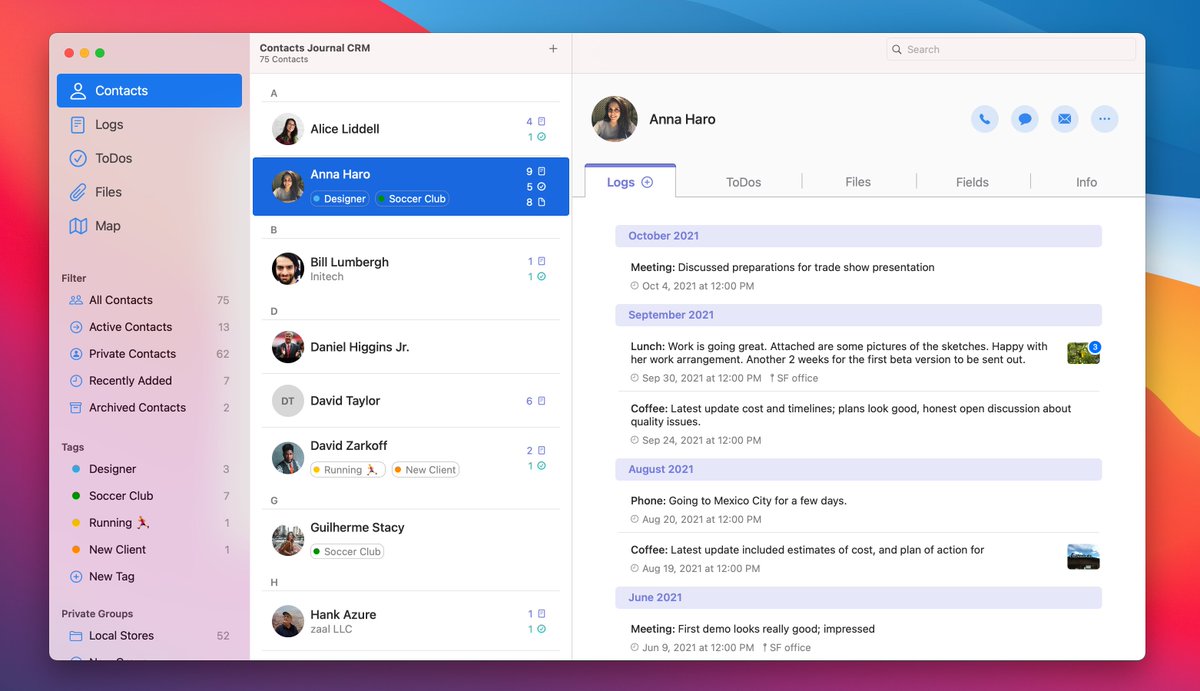The height and width of the screenshot is (691, 1200).
Task: Click David Zarkoff's New Client tag
Action: coord(425,470)
